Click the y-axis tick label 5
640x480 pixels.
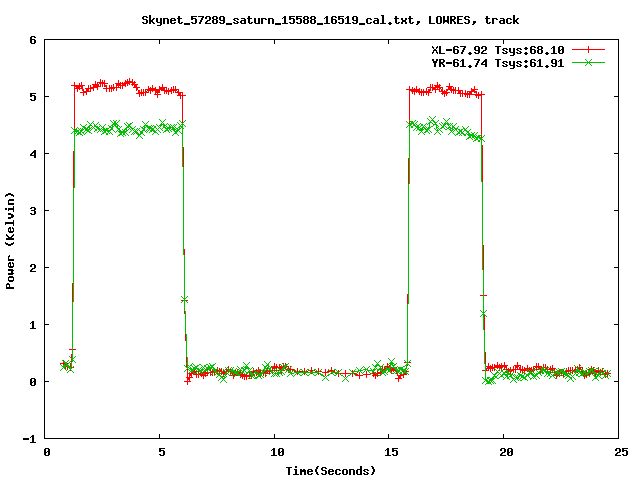33,97
